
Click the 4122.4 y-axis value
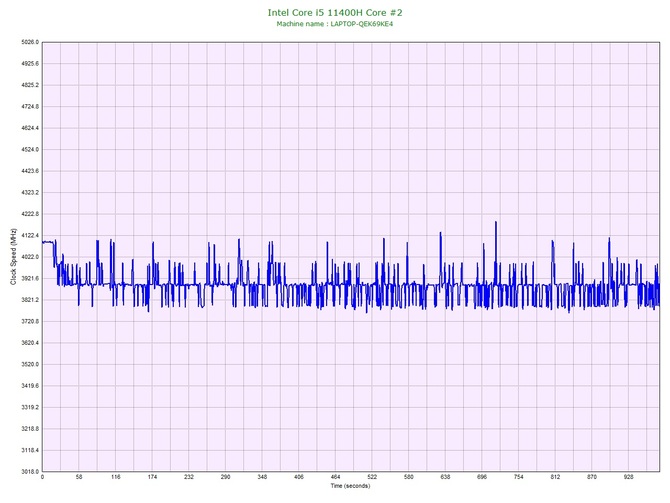tap(30, 235)
